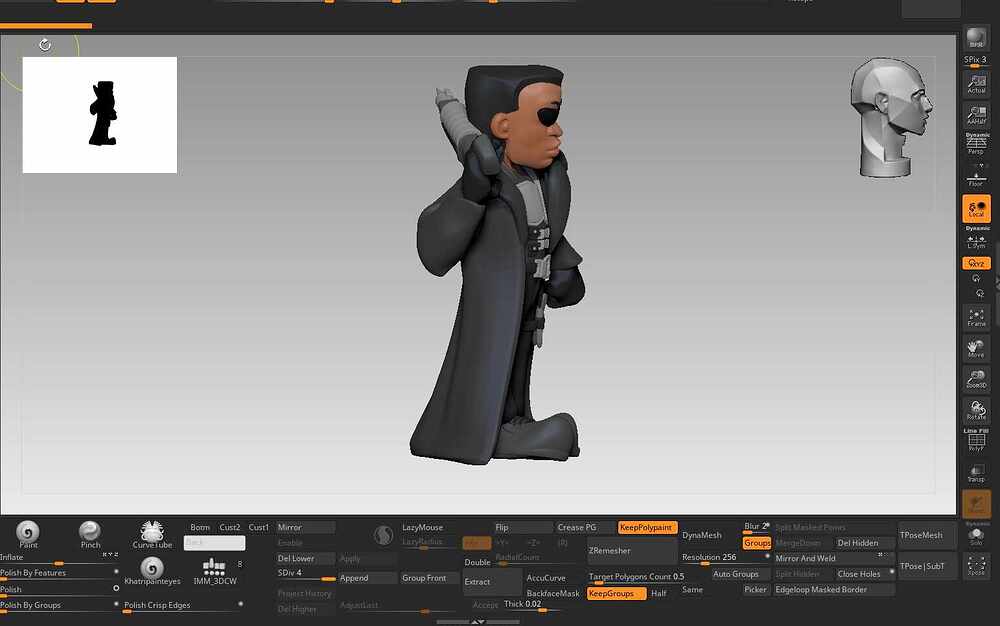The width and height of the screenshot is (1000, 626).
Task: Switch to the Botm custom tab
Action: (200, 527)
